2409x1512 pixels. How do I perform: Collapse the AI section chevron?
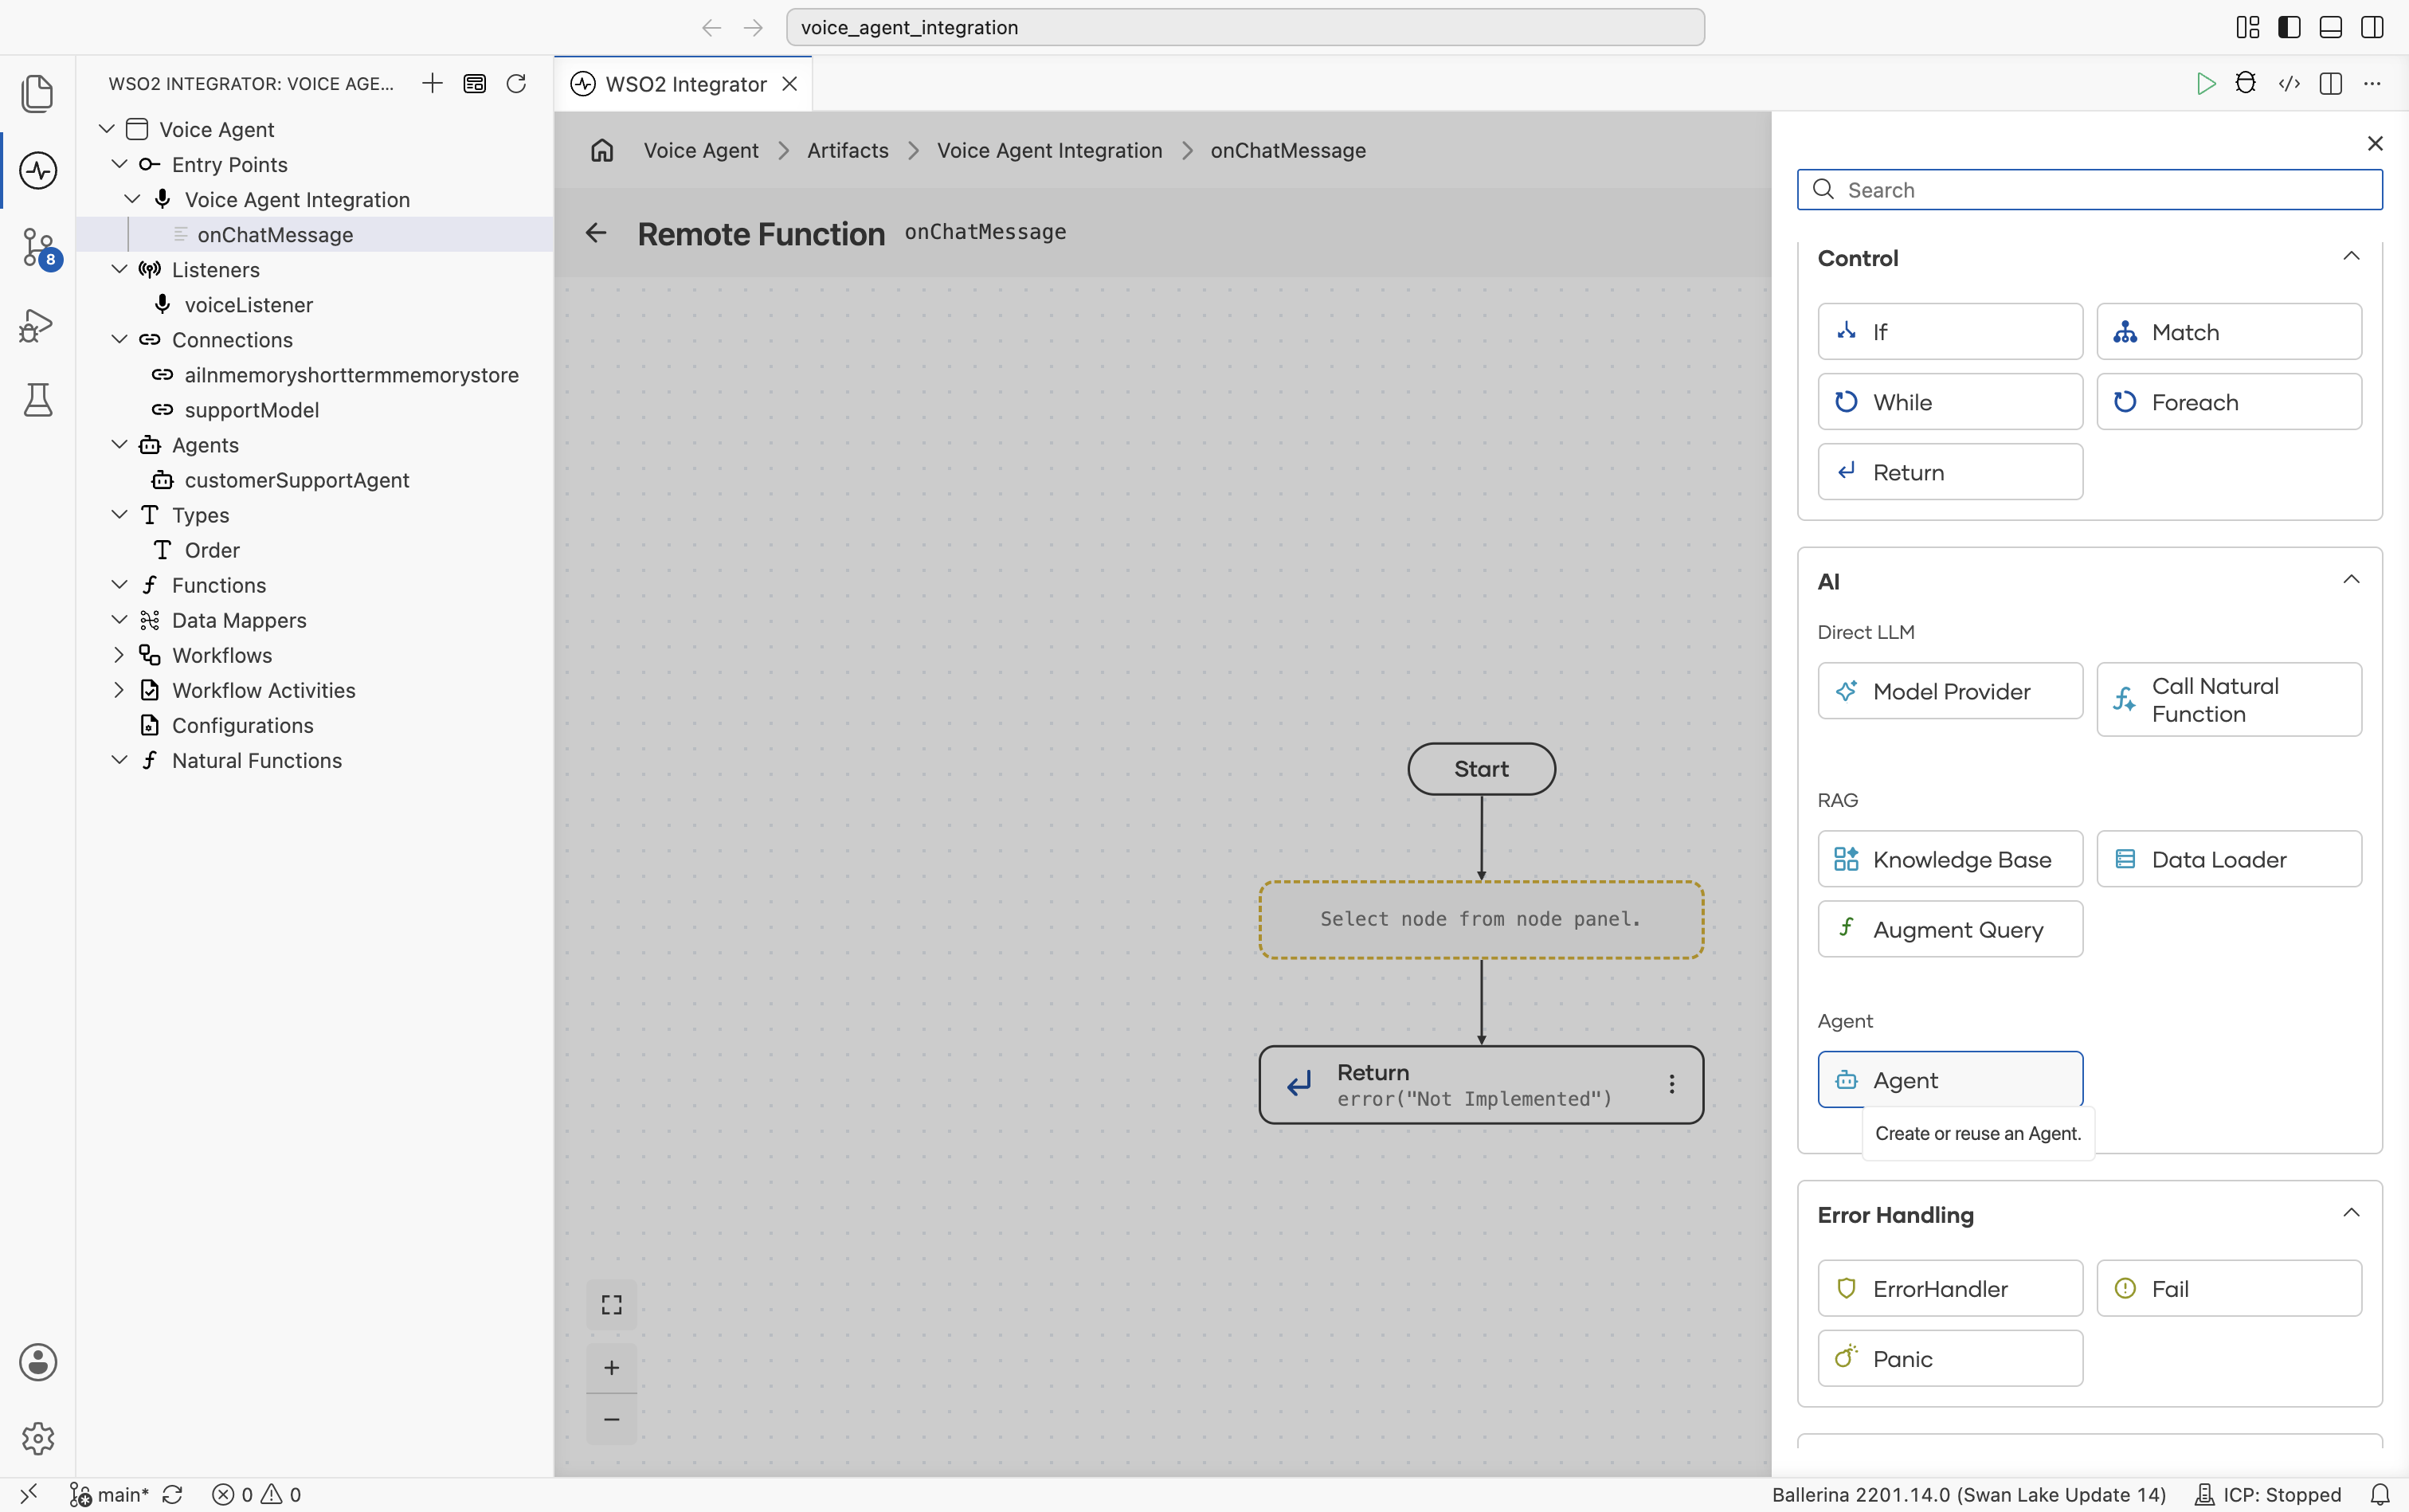(2351, 580)
